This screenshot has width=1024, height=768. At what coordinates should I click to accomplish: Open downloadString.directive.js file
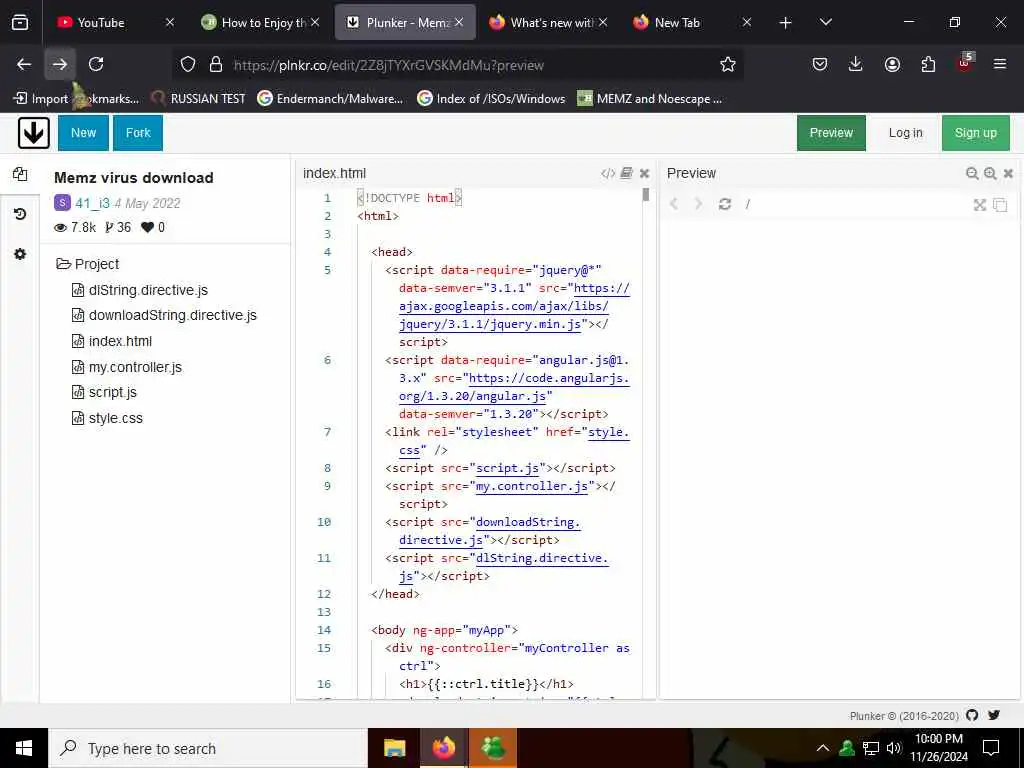pyautogui.click(x=172, y=315)
